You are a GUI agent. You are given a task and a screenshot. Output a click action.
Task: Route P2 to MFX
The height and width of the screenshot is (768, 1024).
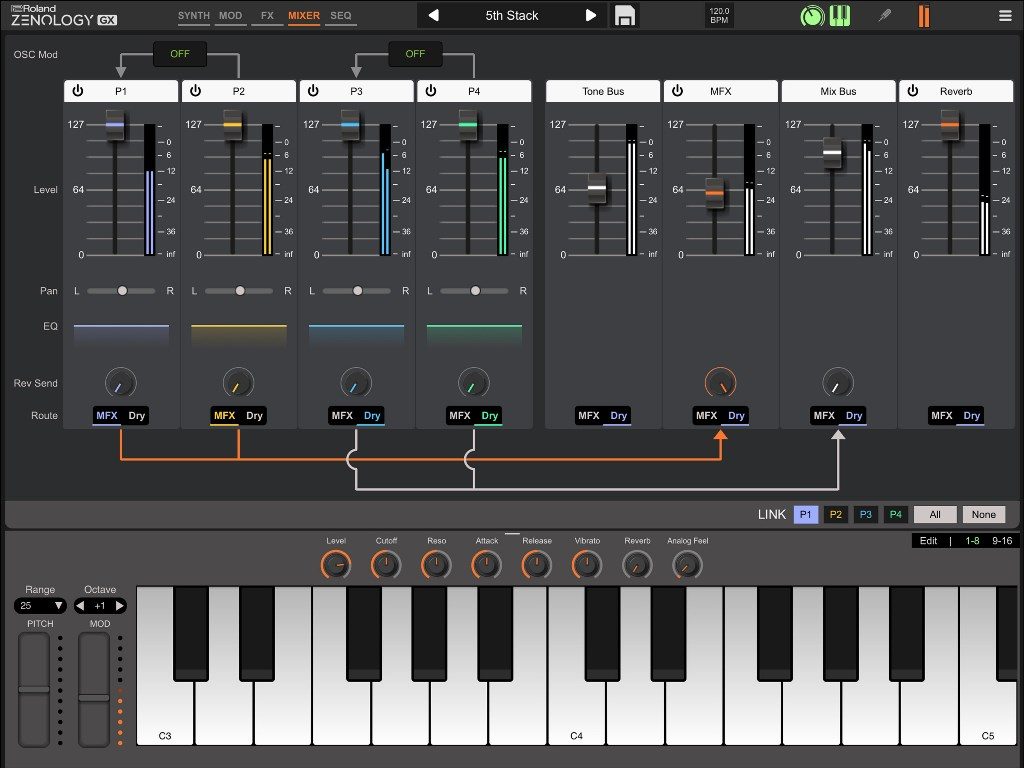tap(225, 415)
